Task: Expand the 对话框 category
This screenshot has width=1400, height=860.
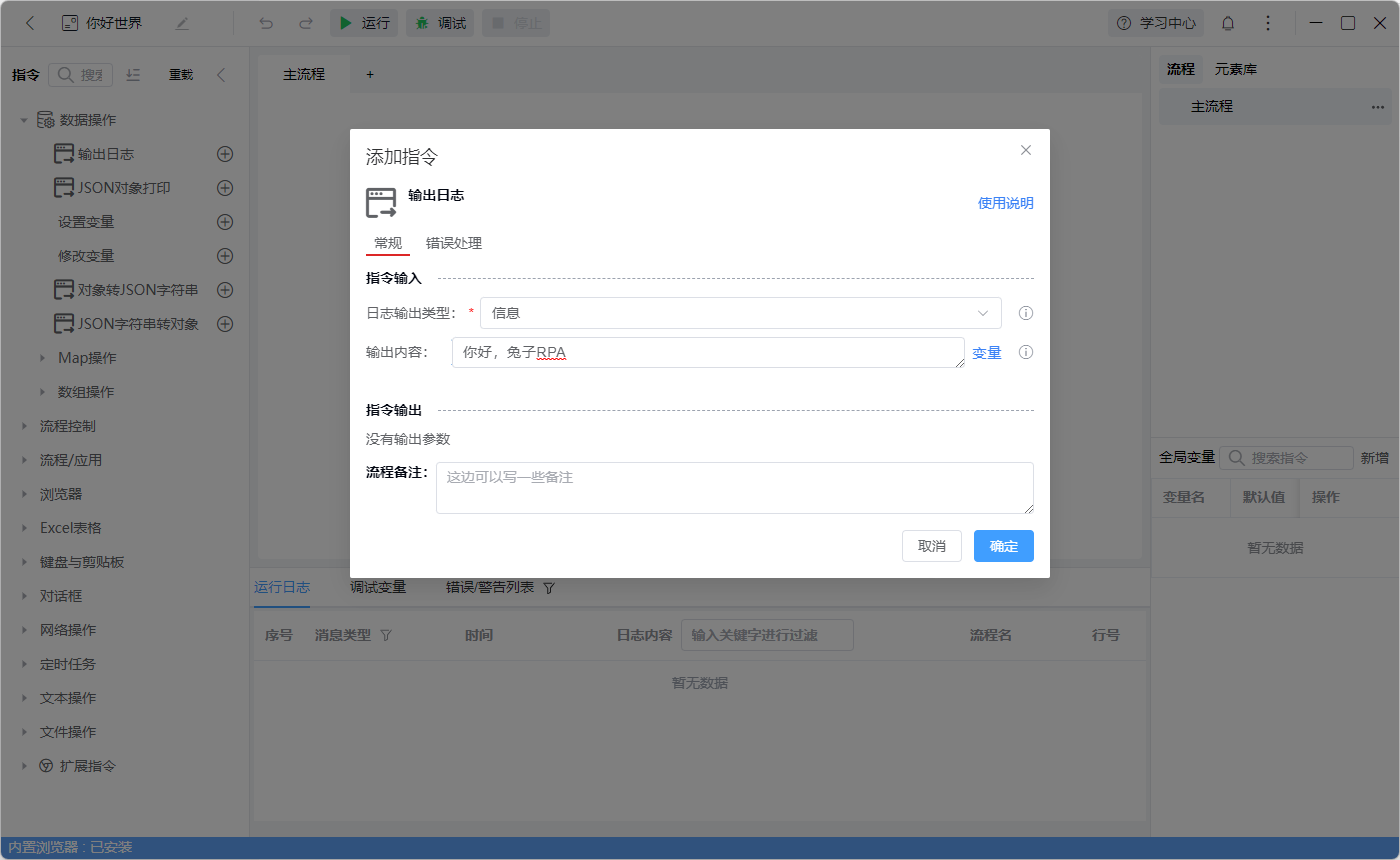Action: (x=24, y=596)
